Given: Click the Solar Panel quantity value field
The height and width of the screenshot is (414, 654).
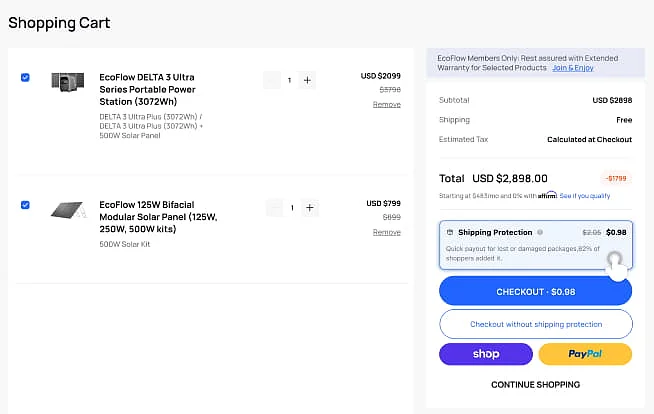Looking at the screenshot, I should (x=292, y=208).
